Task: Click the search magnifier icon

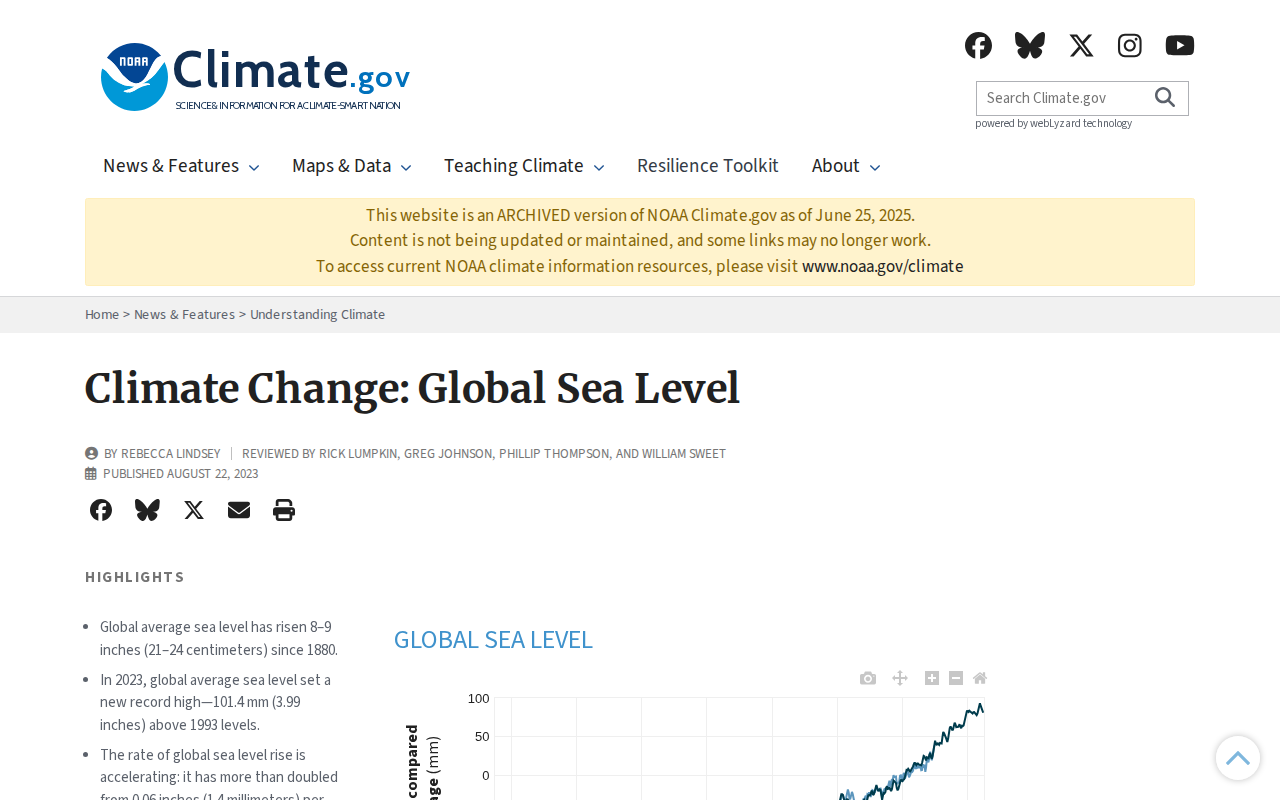Action: [1165, 97]
